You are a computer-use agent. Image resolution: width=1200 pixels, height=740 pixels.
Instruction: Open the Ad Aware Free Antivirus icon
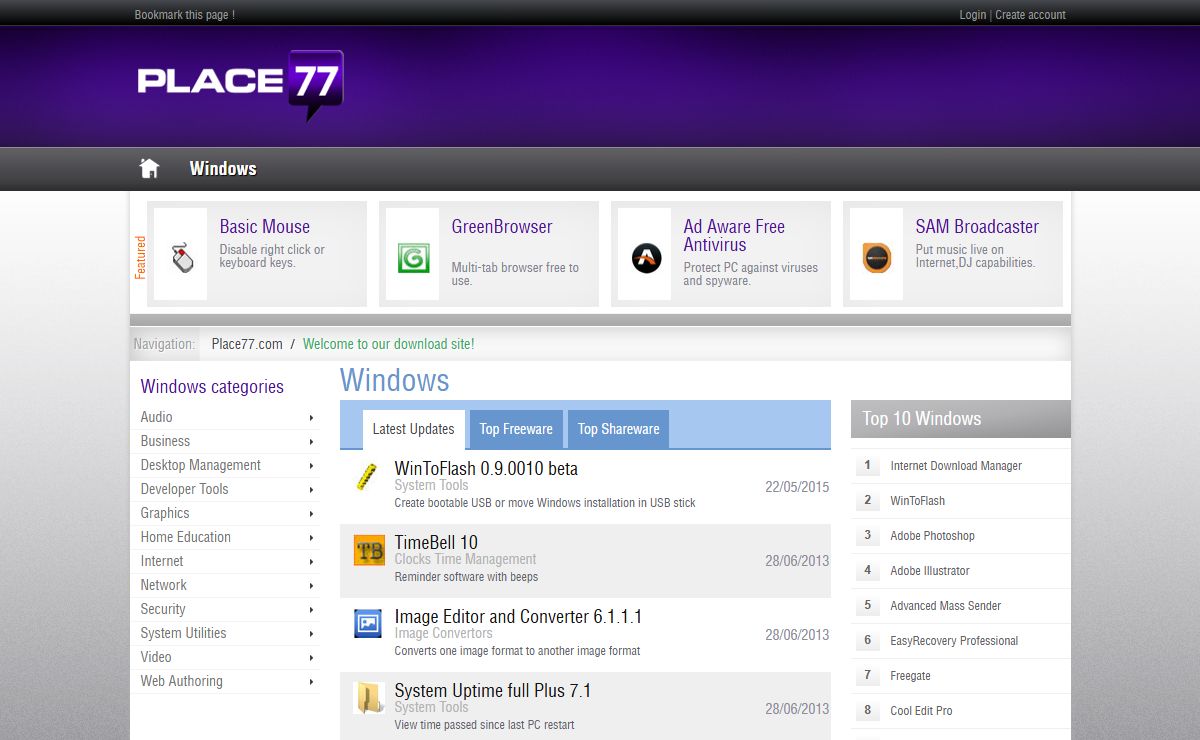pyautogui.click(x=646, y=259)
